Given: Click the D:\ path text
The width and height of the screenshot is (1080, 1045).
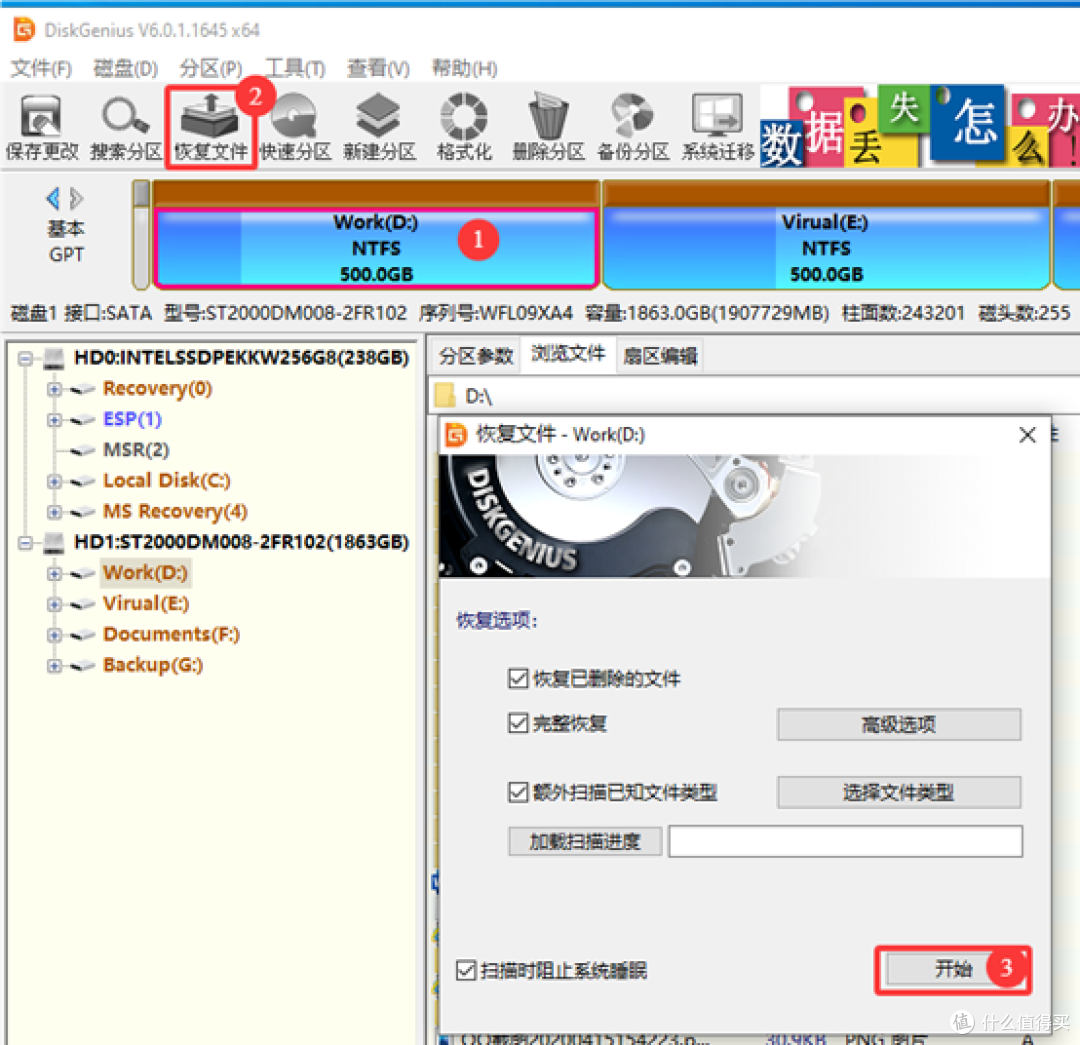Looking at the screenshot, I should click(x=478, y=396).
